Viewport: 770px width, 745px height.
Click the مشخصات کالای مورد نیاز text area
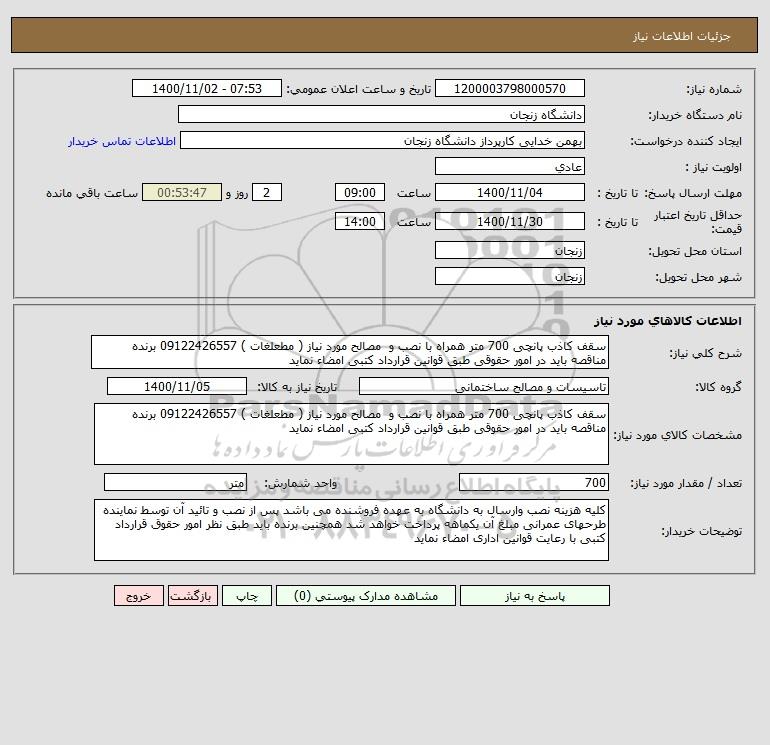click(351, 434)
